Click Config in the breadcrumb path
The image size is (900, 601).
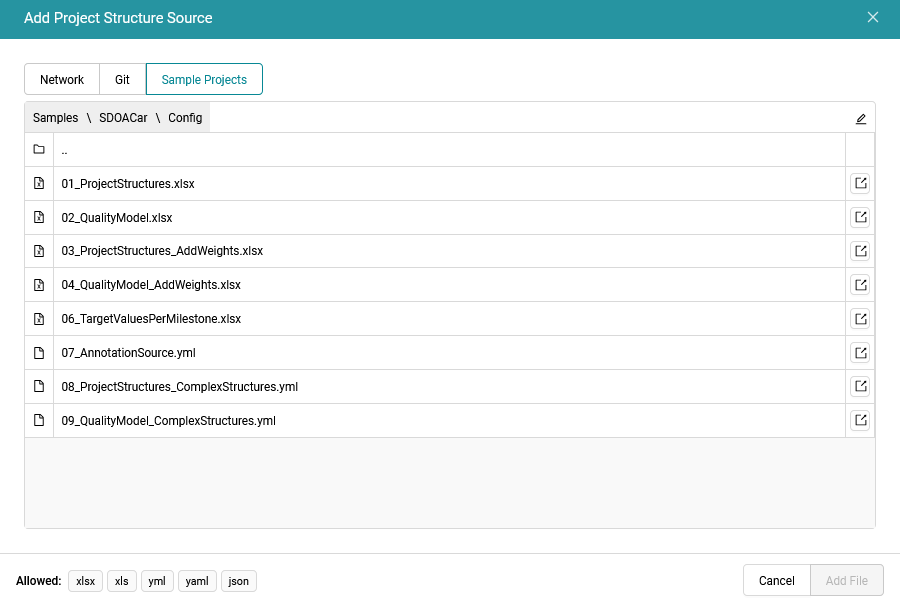point(185,118)
